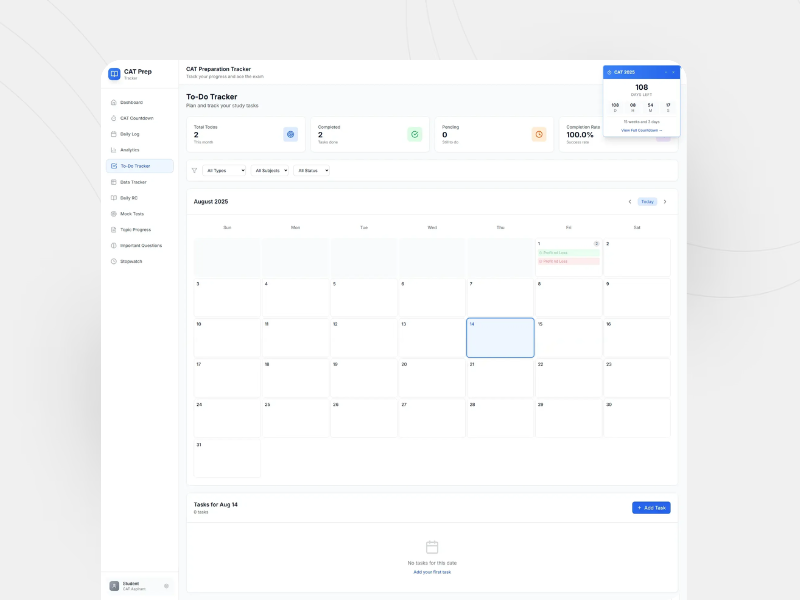
Task: Expand the All Types dropdown
Action: (x=224, y=171)
